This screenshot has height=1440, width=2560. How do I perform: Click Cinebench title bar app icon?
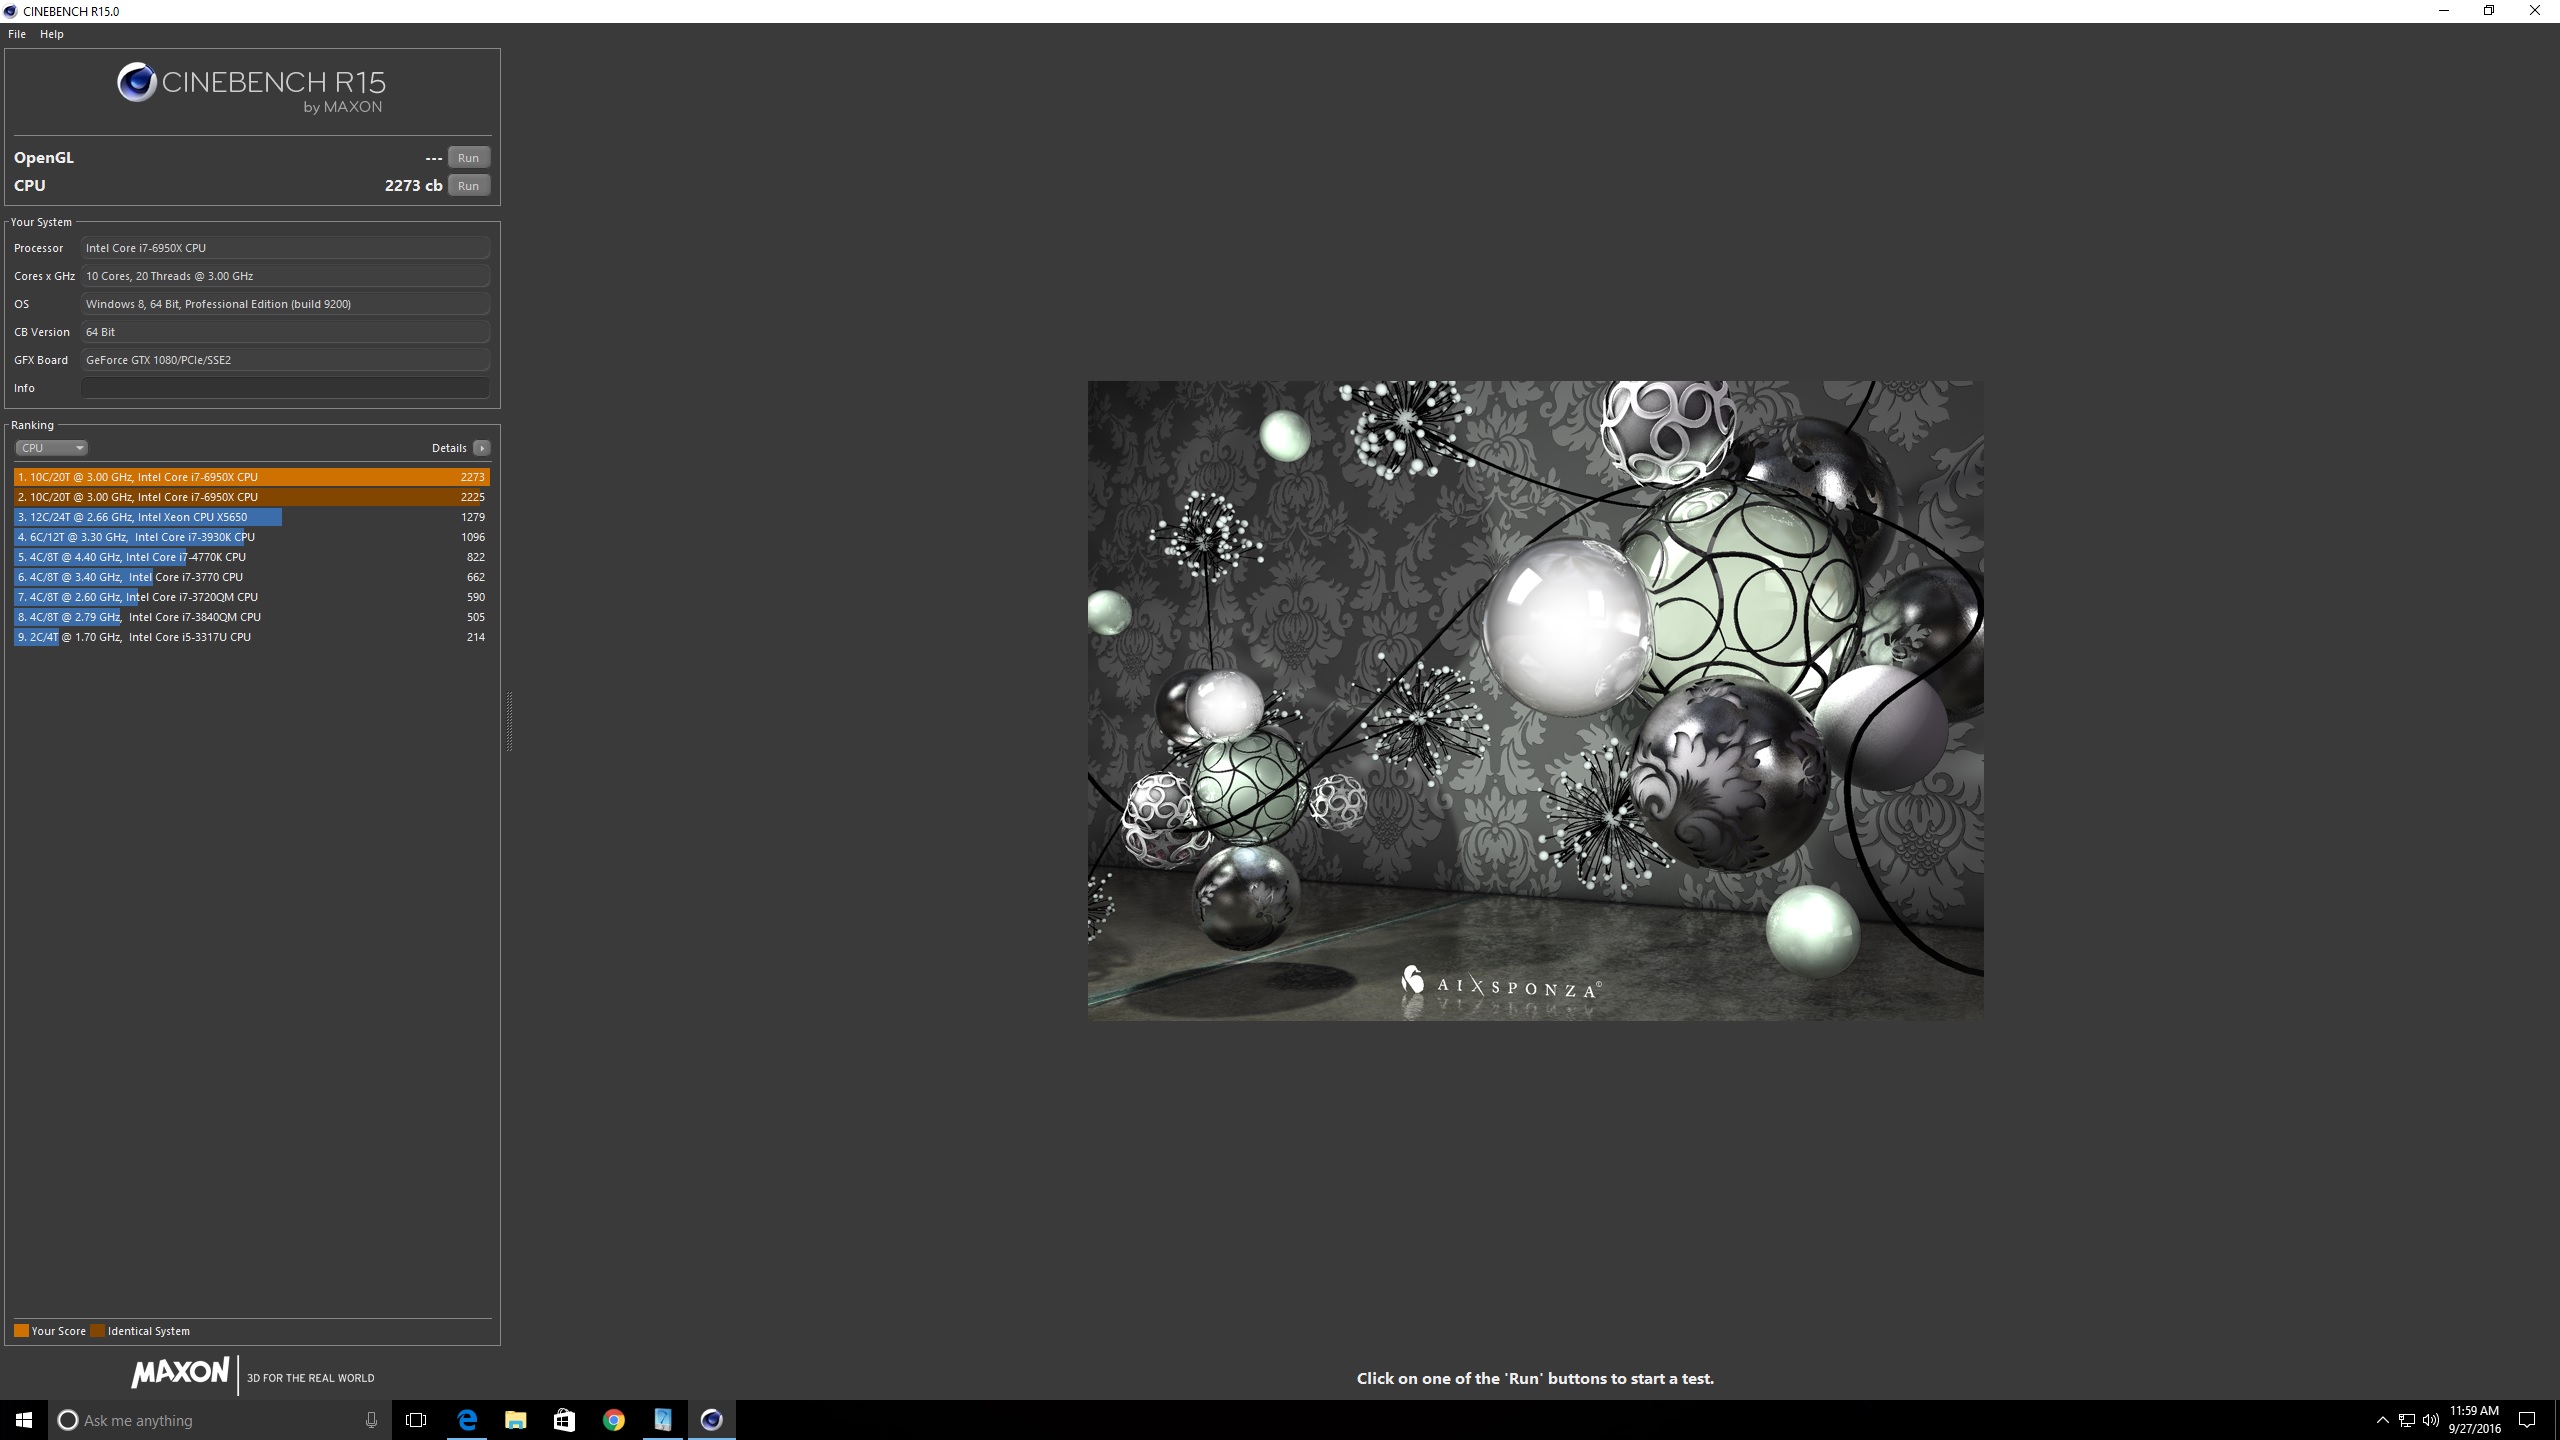coord(10,11)
